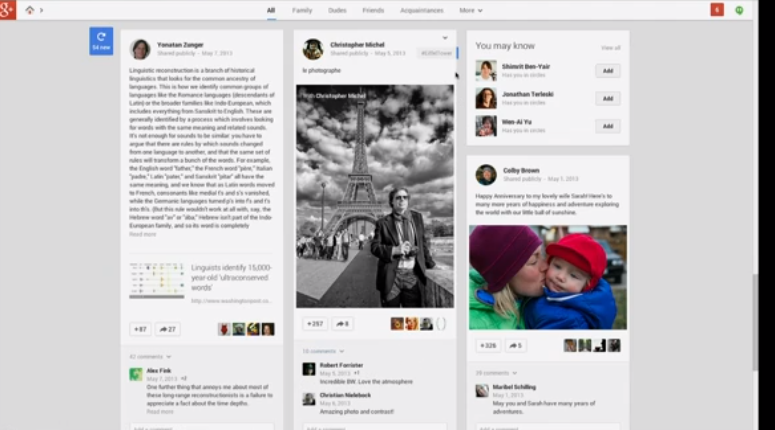Read more of Yonatan Zunger's post

142,234
